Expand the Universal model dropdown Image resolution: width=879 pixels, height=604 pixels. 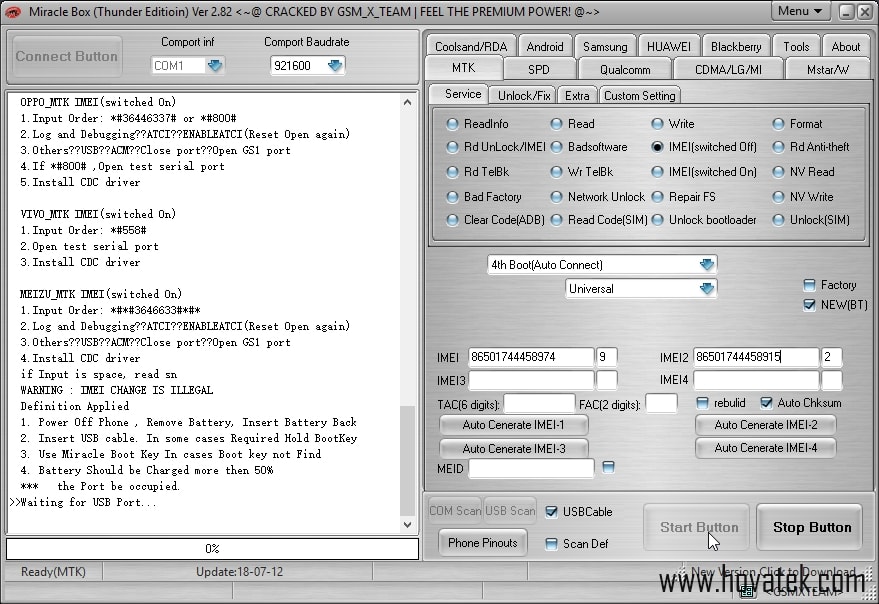(706, 289)
